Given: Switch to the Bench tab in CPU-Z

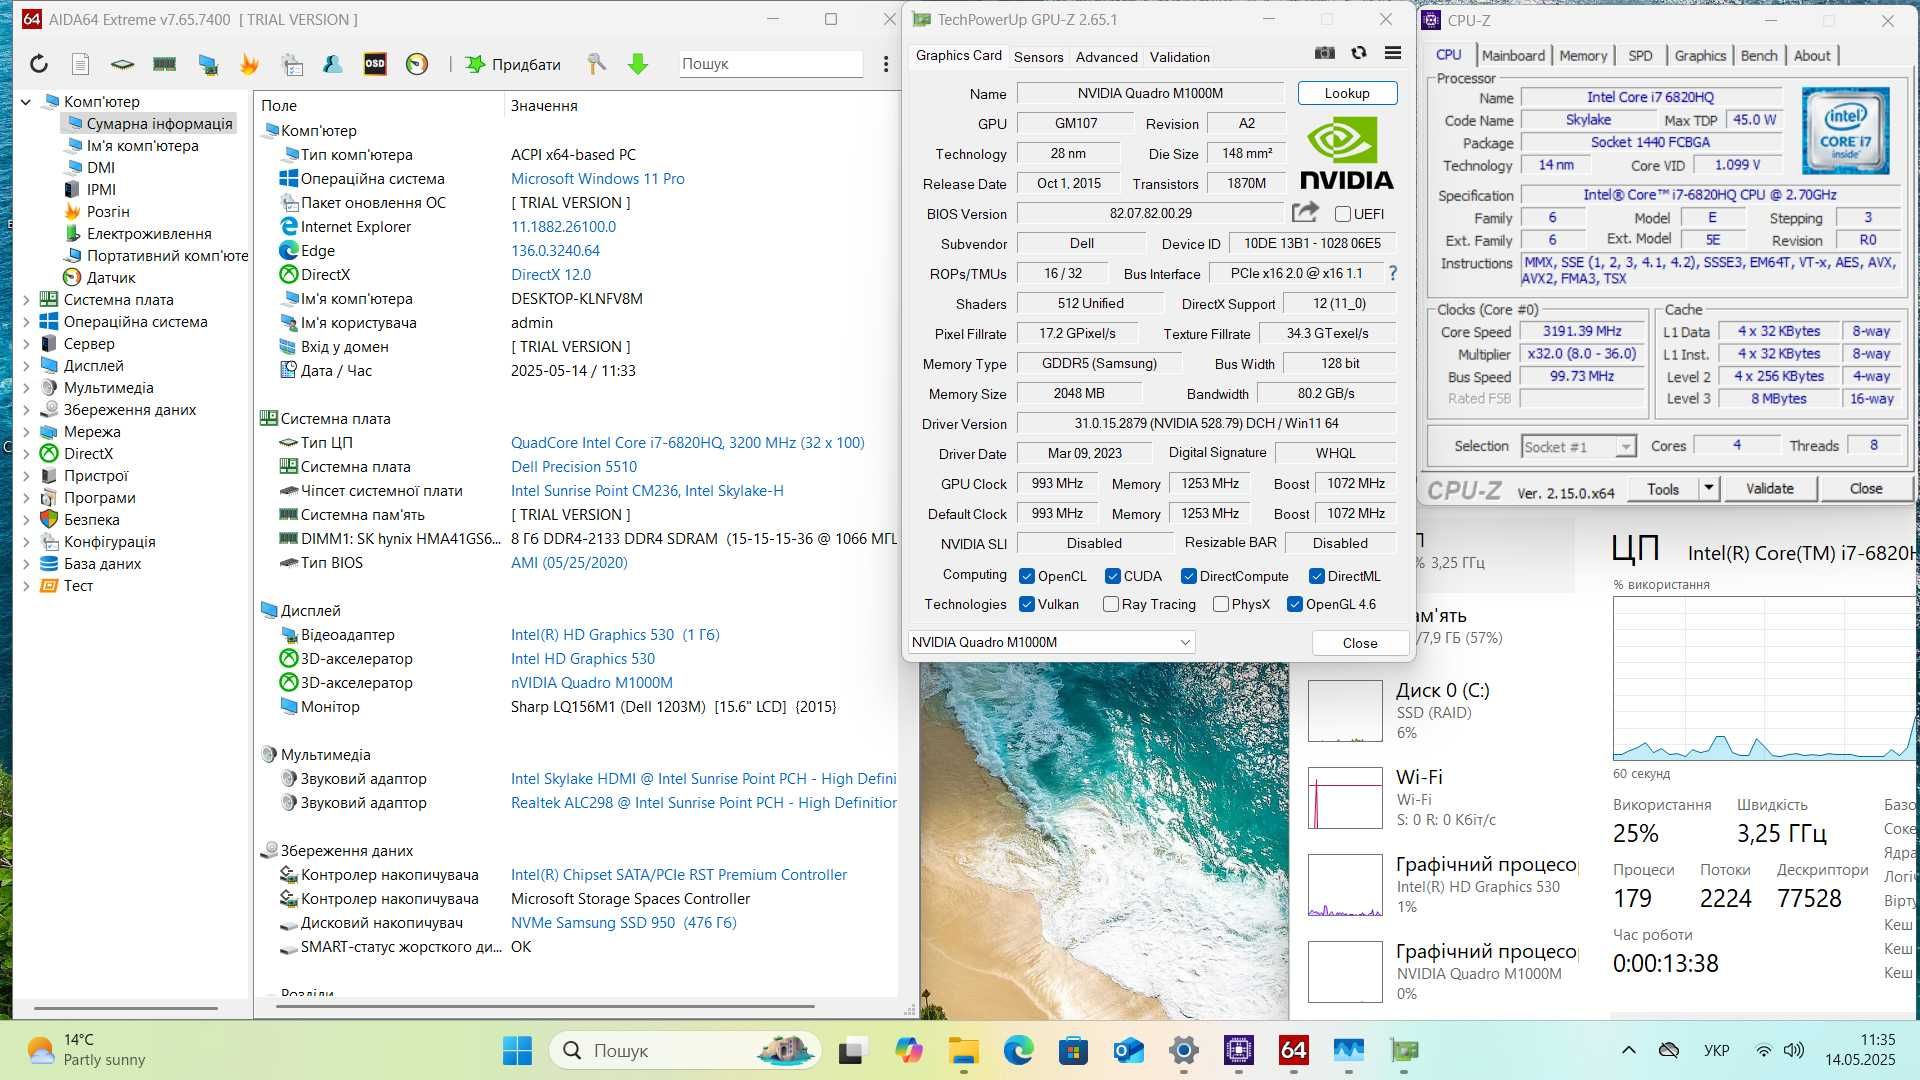Looking at the screenshot, I should (1759, 56).
